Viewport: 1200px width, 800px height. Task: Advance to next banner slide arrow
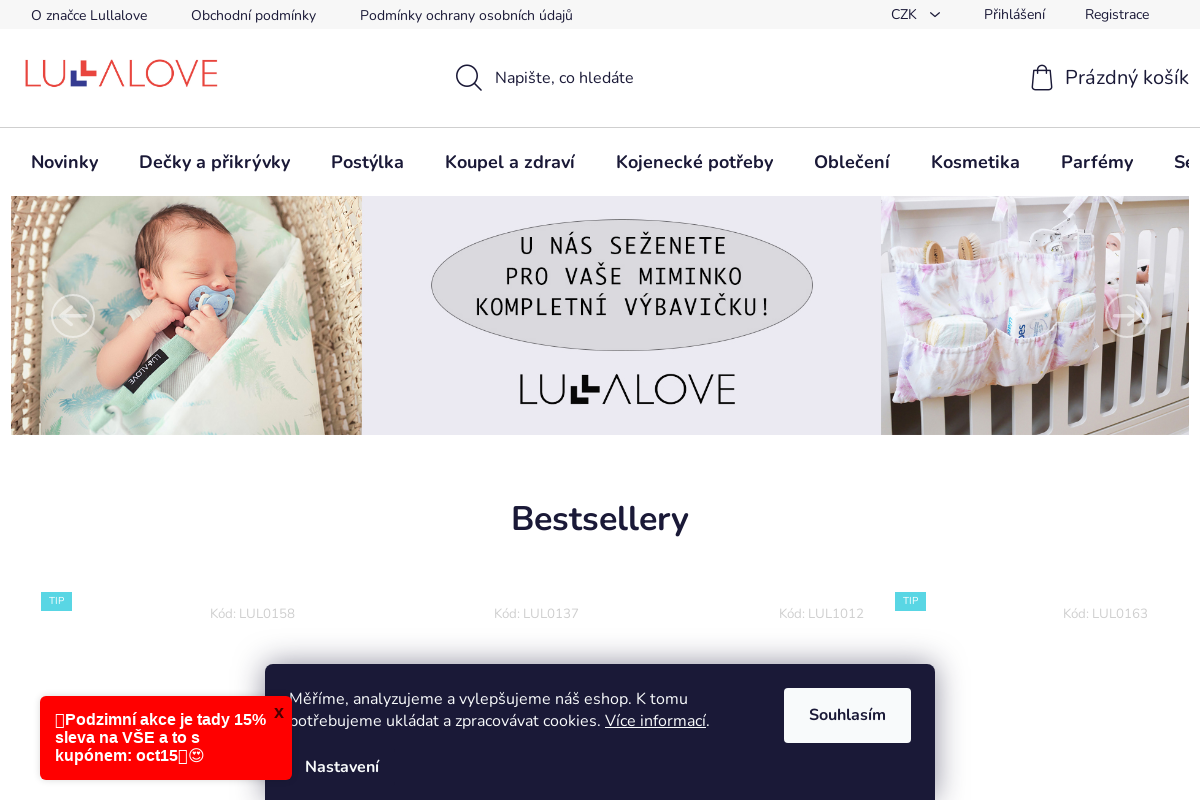[x=1127, y=316]
